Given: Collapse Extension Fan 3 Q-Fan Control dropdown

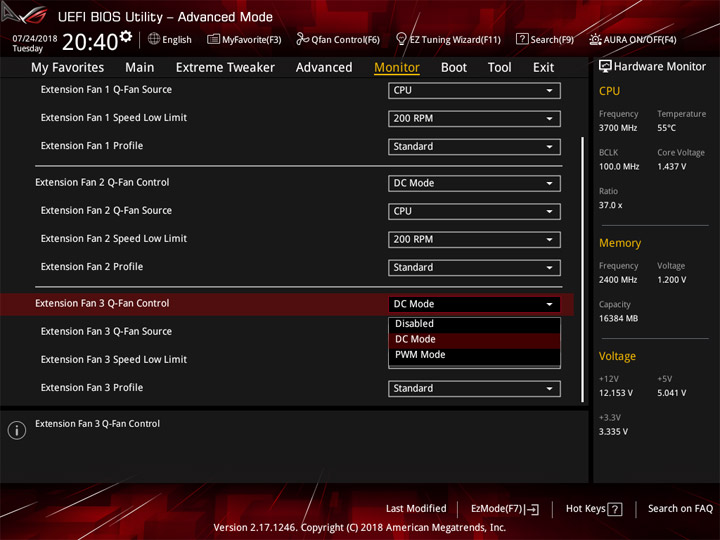Looking at the screenshot, I should click(474, 304).
